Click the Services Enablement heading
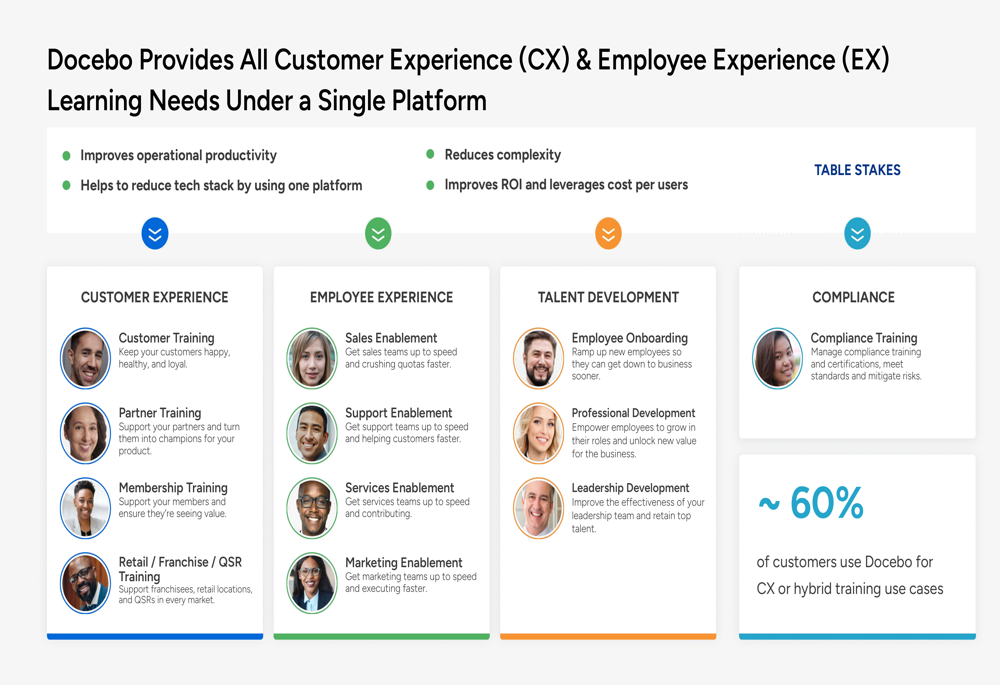This screenshot has height=685, width=1000. pyautogui.click(x=400, y=488)
